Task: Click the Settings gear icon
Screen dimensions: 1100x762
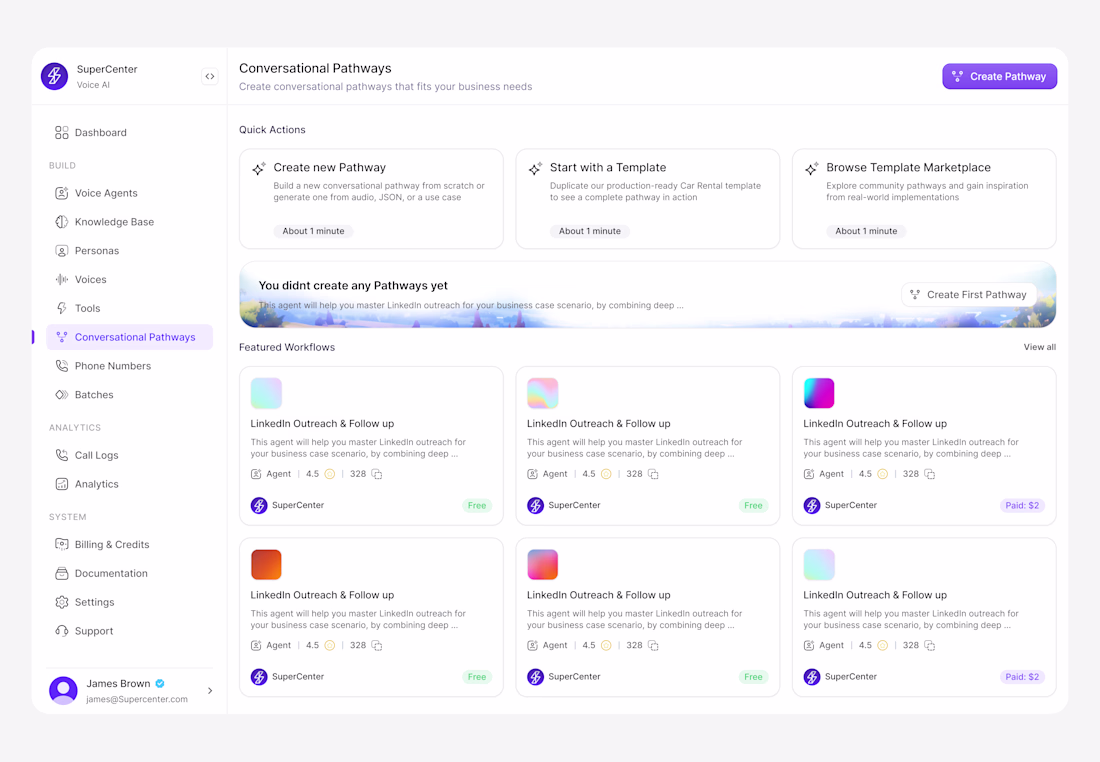Action: [x=62, y=602]
